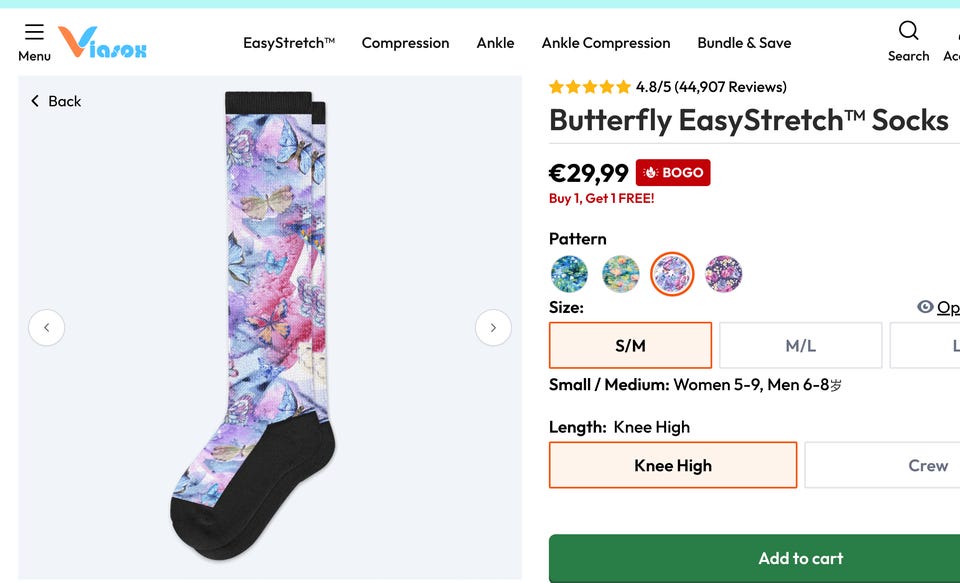This screenshot has width=960, height=583.
Task: Choose the Knee High length option
Action: [673, 465]
